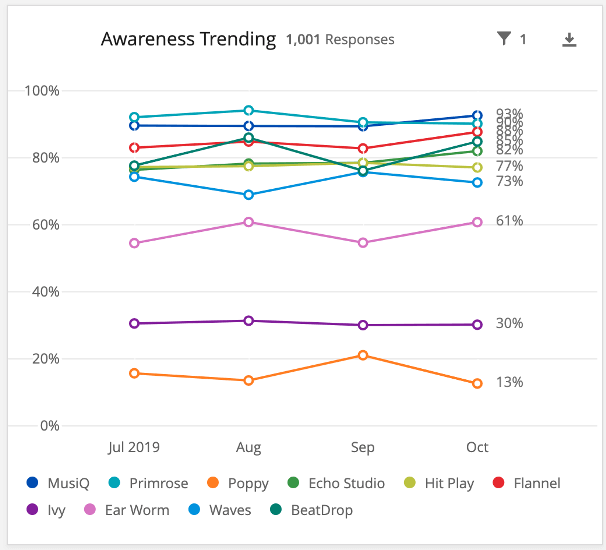Screen dimensions: 606x550
Task: Click the Hit Play legend item
Action: point(438,483)
